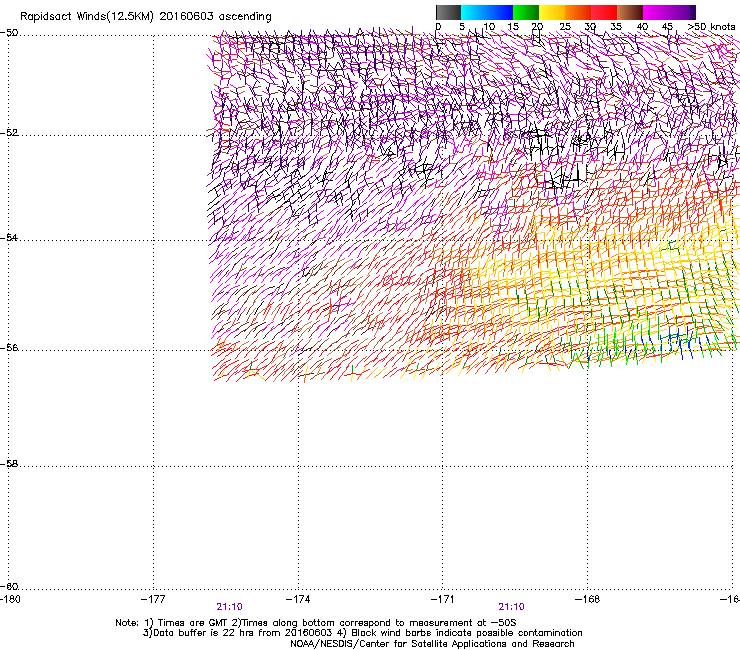Click the '-58' latitude axis label

[x=9, y=464]
